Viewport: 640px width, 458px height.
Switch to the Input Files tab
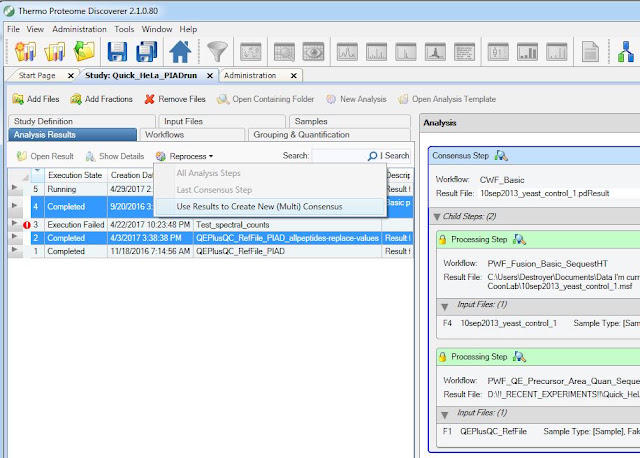pyautogui.click(x=222, y=121)
